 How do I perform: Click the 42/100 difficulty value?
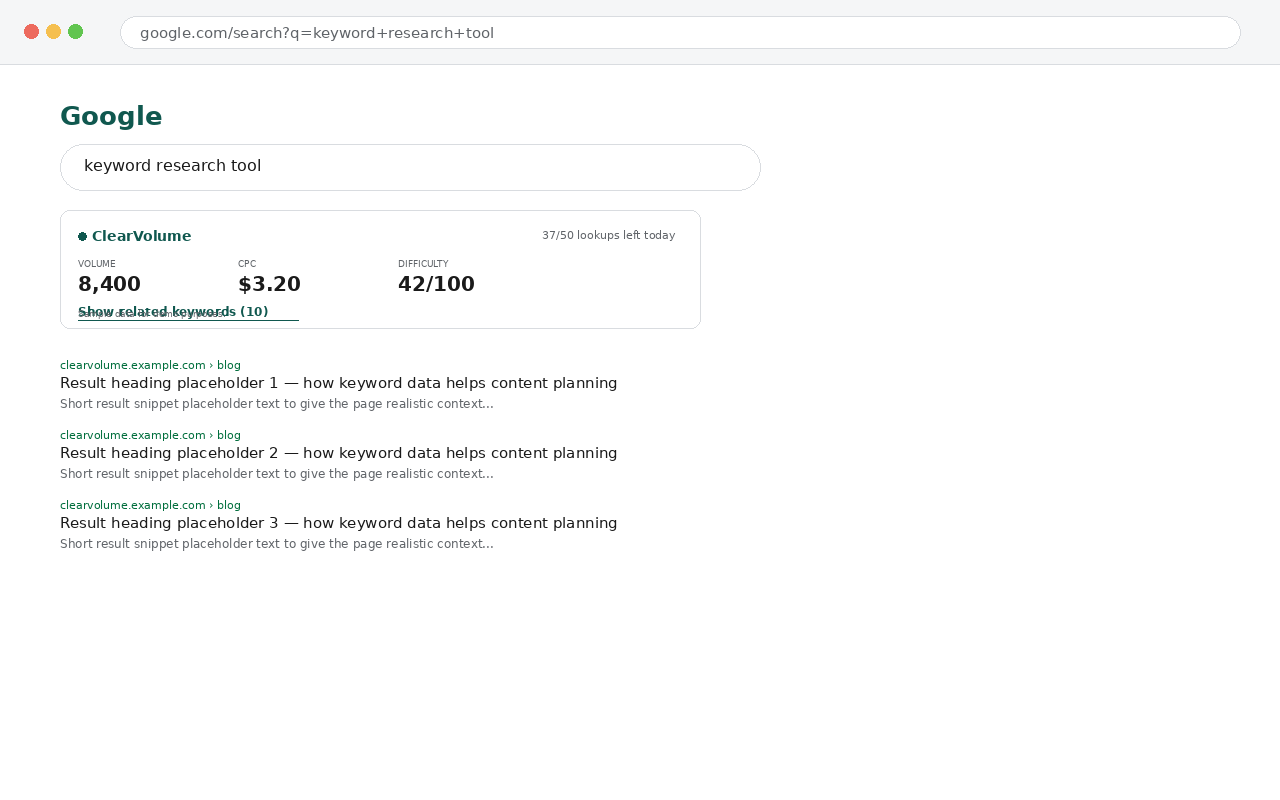[x=436, y=284]
